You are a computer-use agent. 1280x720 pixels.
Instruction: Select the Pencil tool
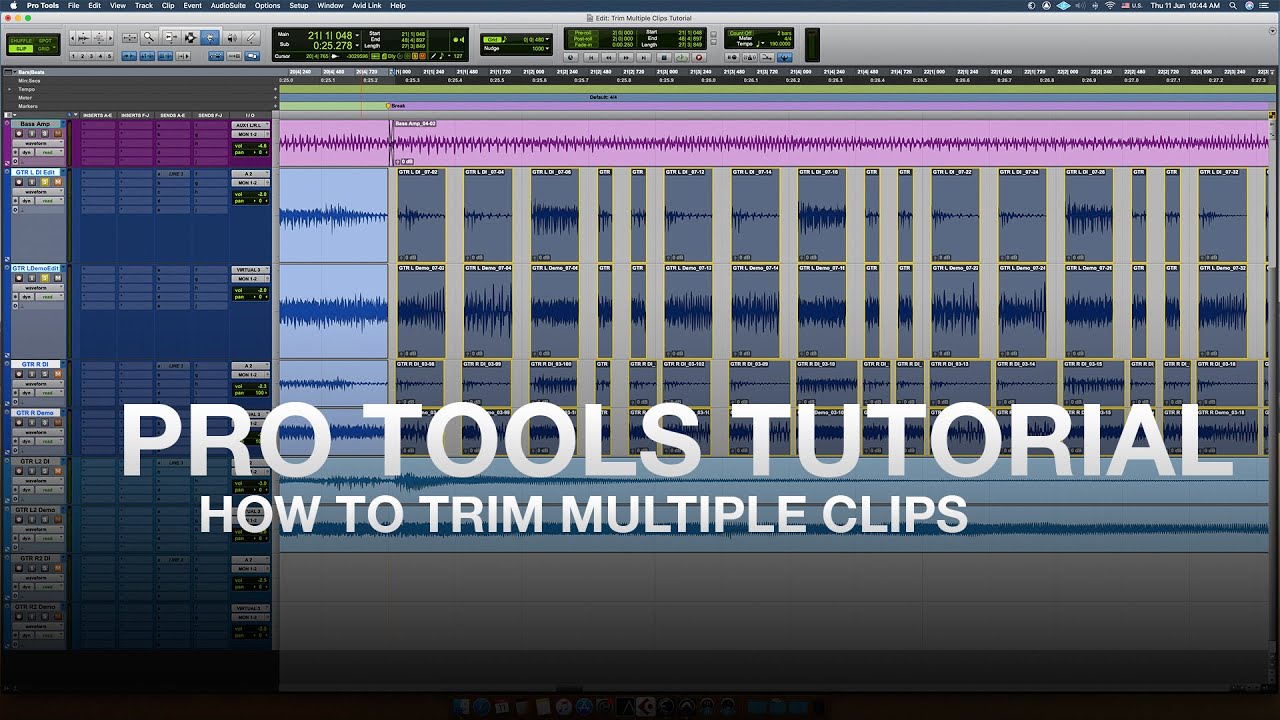tap(251, 38)
